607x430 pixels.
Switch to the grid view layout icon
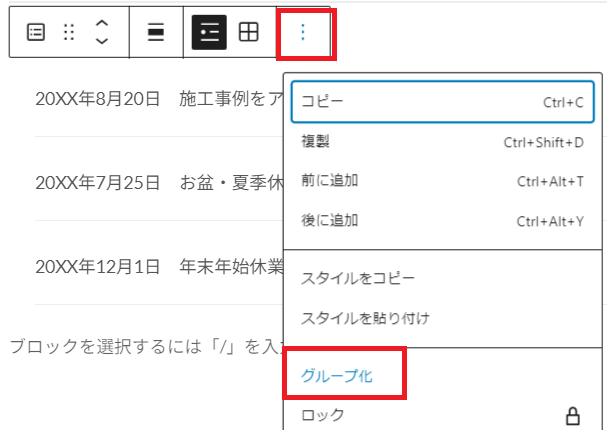[249, 32]
